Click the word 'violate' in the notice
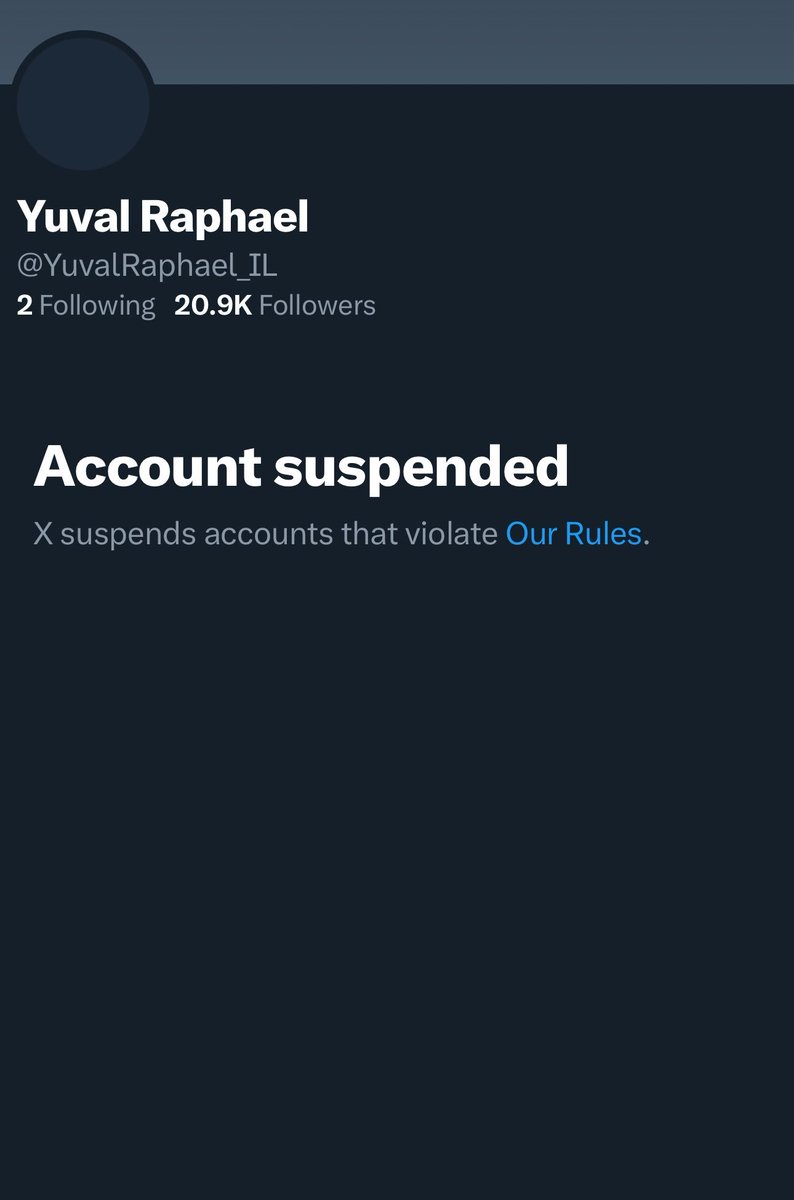The height and width of the screenshot is (1200, 794). coord(451,533)
